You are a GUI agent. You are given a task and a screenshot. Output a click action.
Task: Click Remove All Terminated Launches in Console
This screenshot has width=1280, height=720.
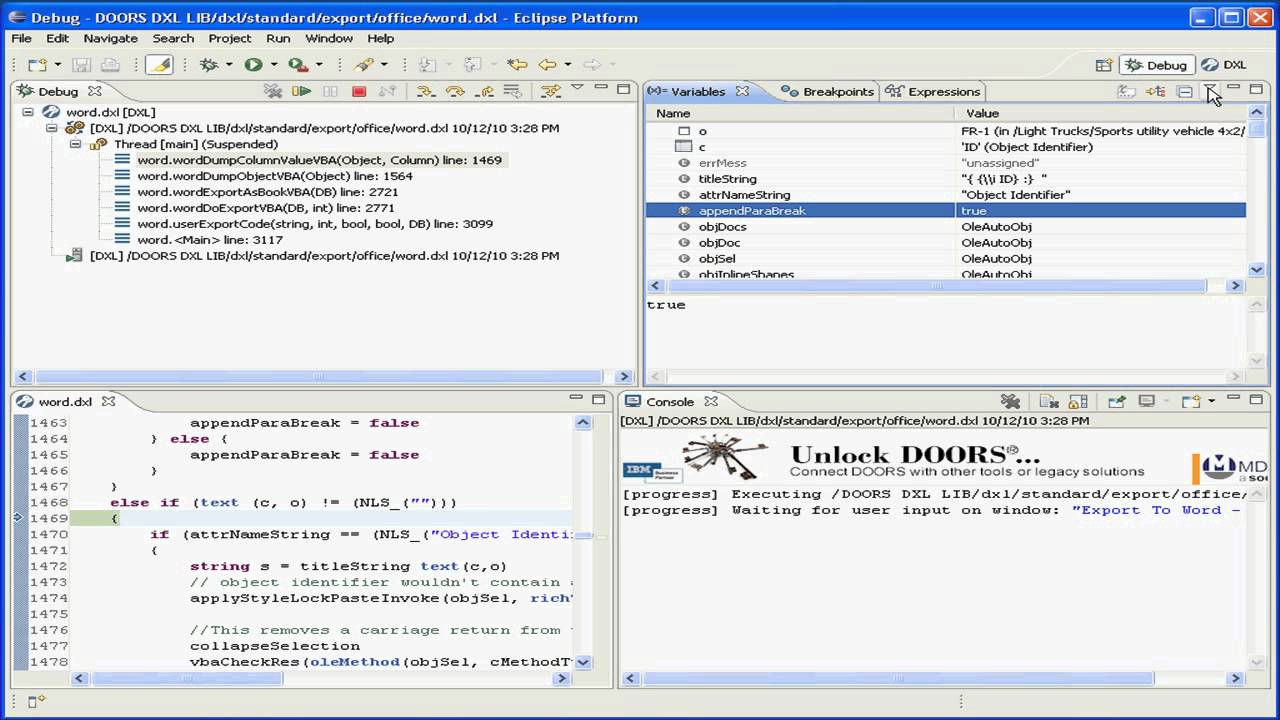[1010, 401]
